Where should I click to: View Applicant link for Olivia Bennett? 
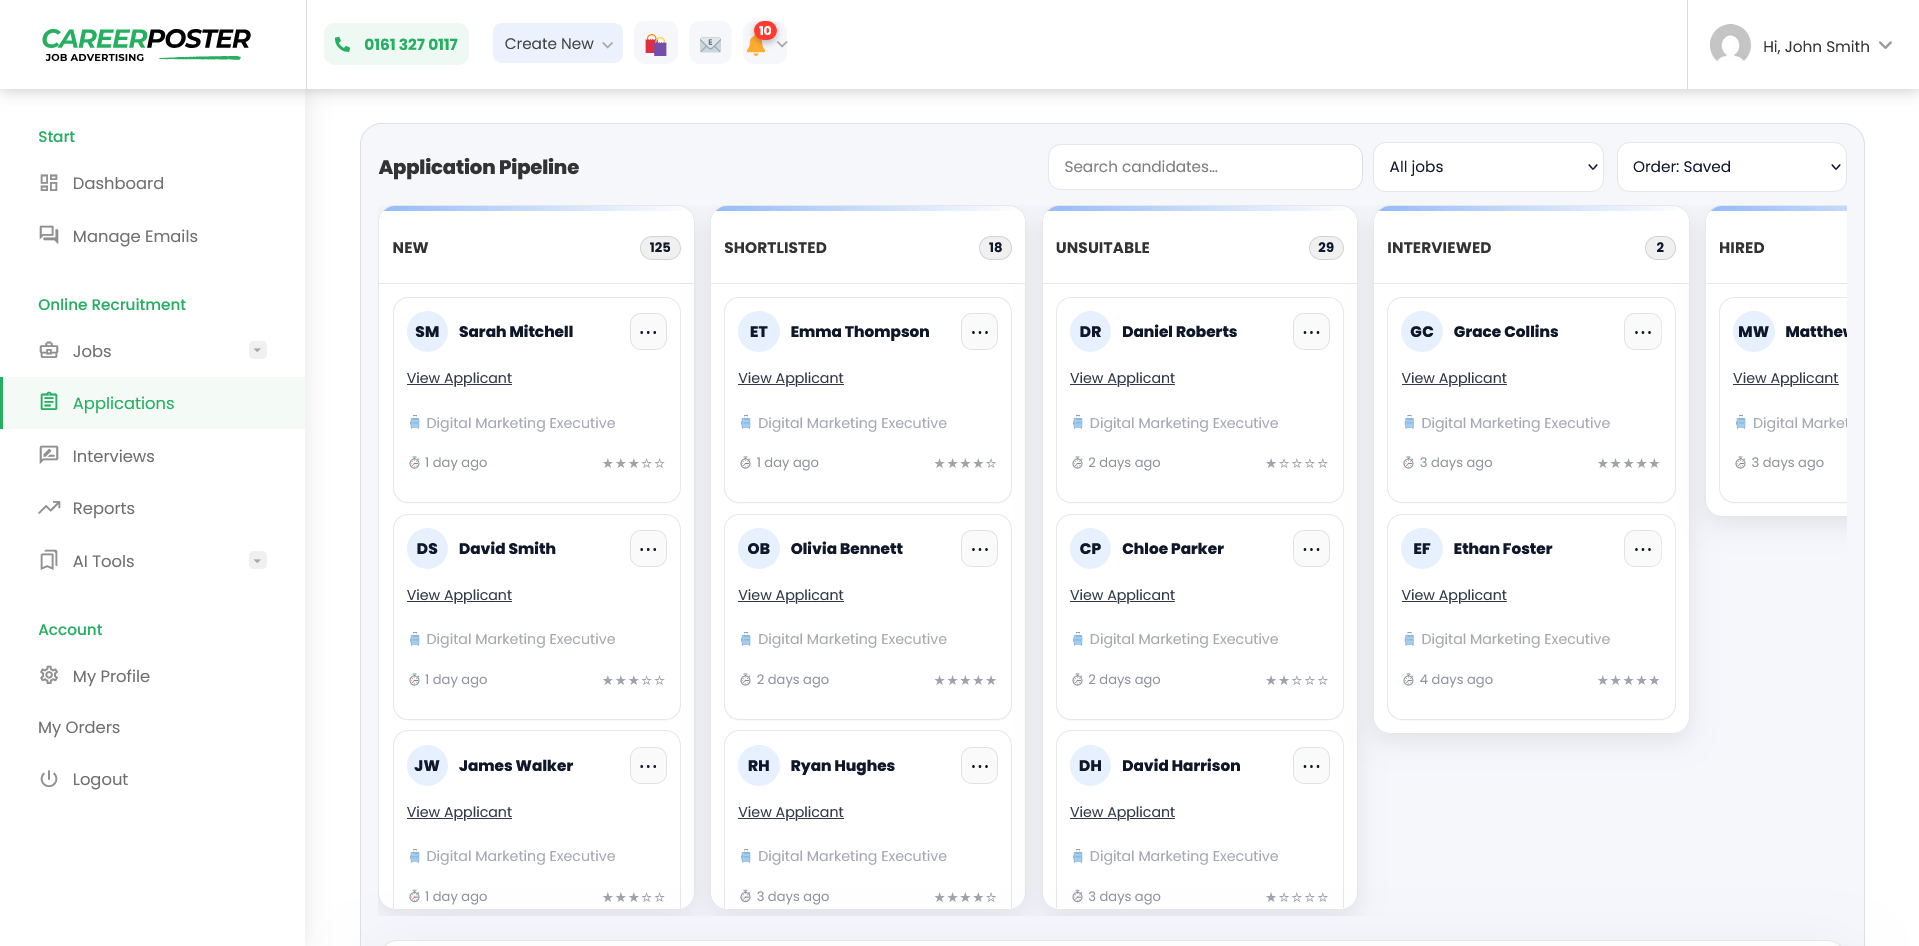pyautogui.click(x=791, y=595)
